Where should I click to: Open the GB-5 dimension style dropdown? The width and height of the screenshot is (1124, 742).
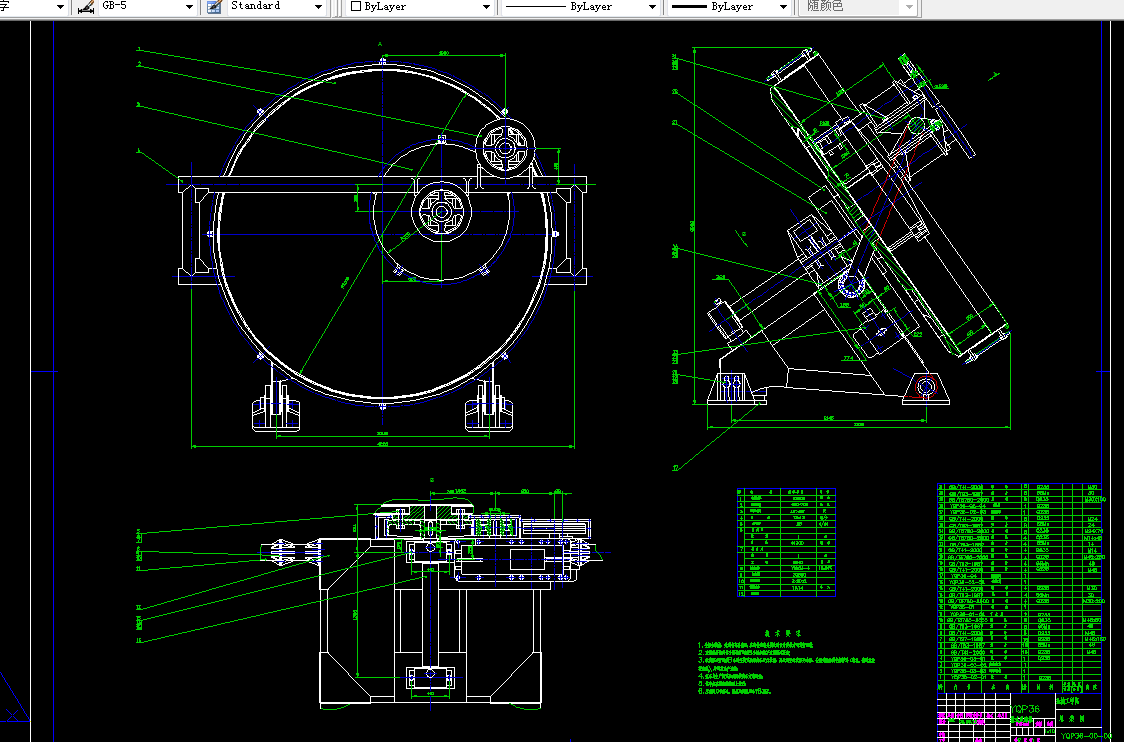tap(189, 6)
